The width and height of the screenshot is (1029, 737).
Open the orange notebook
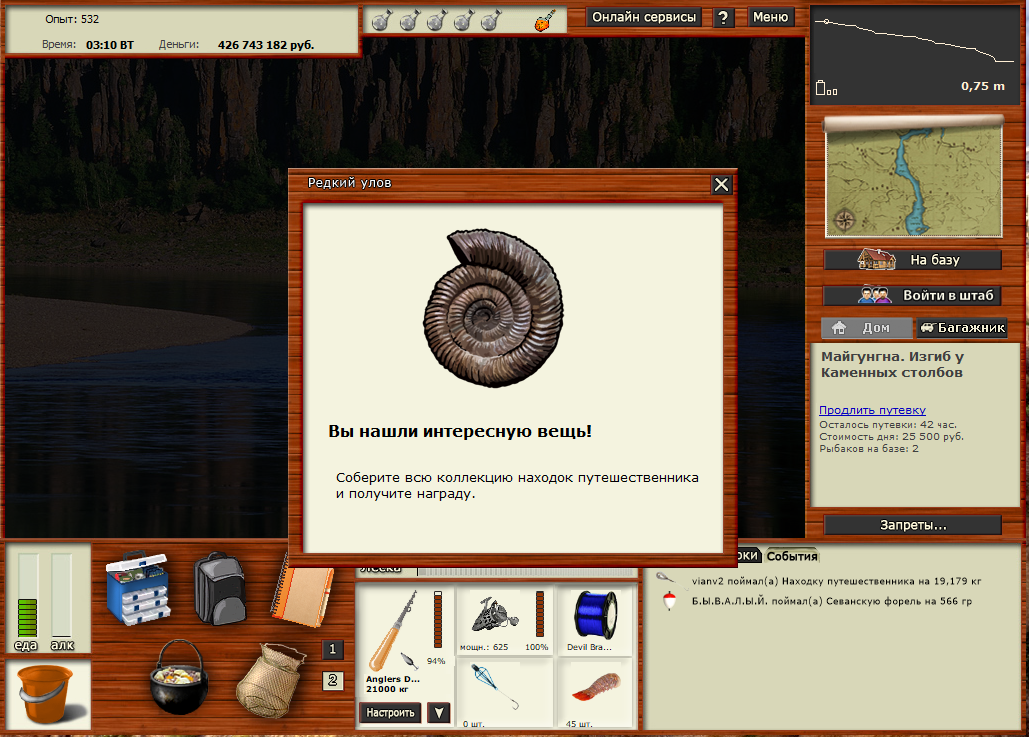click(x=303, y=588)
